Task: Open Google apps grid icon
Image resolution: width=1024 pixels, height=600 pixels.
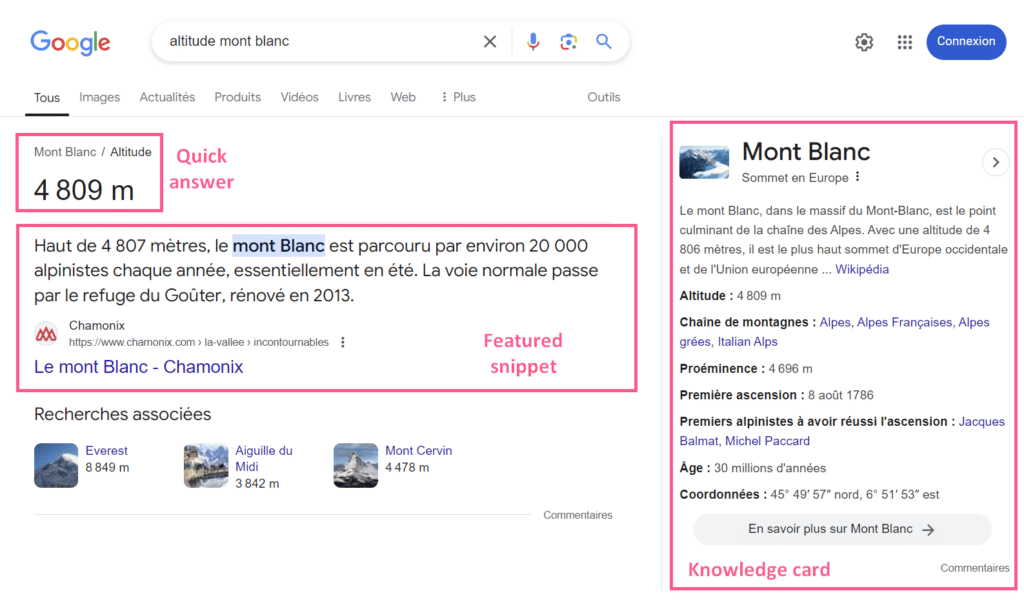Action: point(904,42)
